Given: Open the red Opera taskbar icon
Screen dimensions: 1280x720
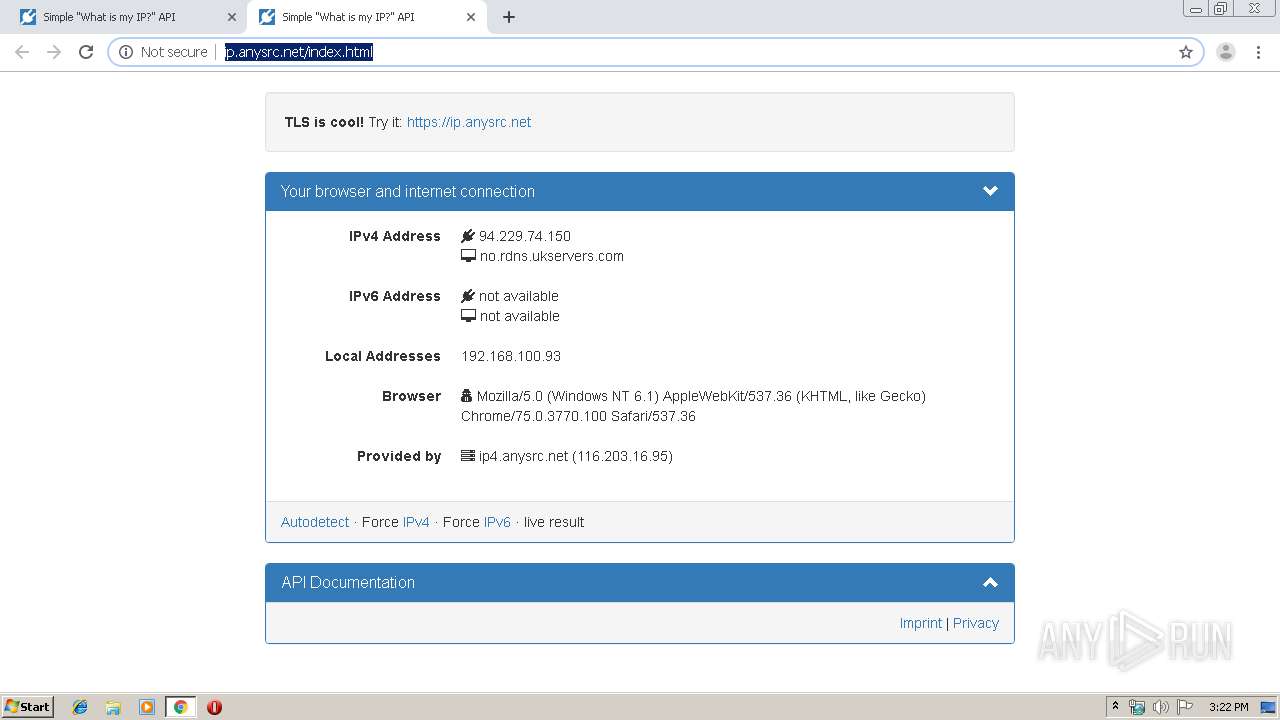Looking at the screenshot, I should click(214, 707).
